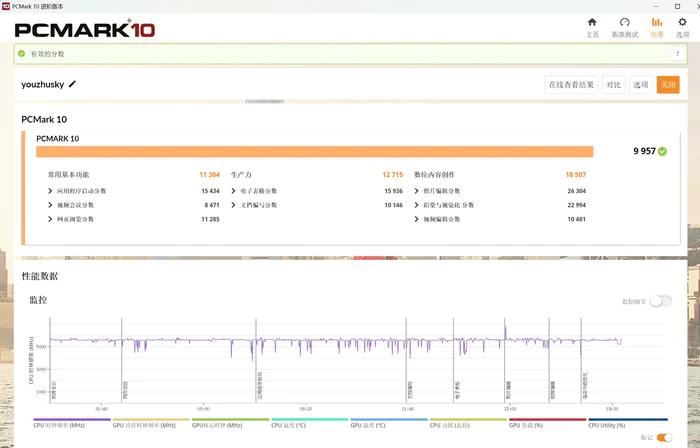Screen dimensions: 700x448
Task: Expand rendering and visualization score (渲染与视觉化) row
Action: (x=416, y=205)
